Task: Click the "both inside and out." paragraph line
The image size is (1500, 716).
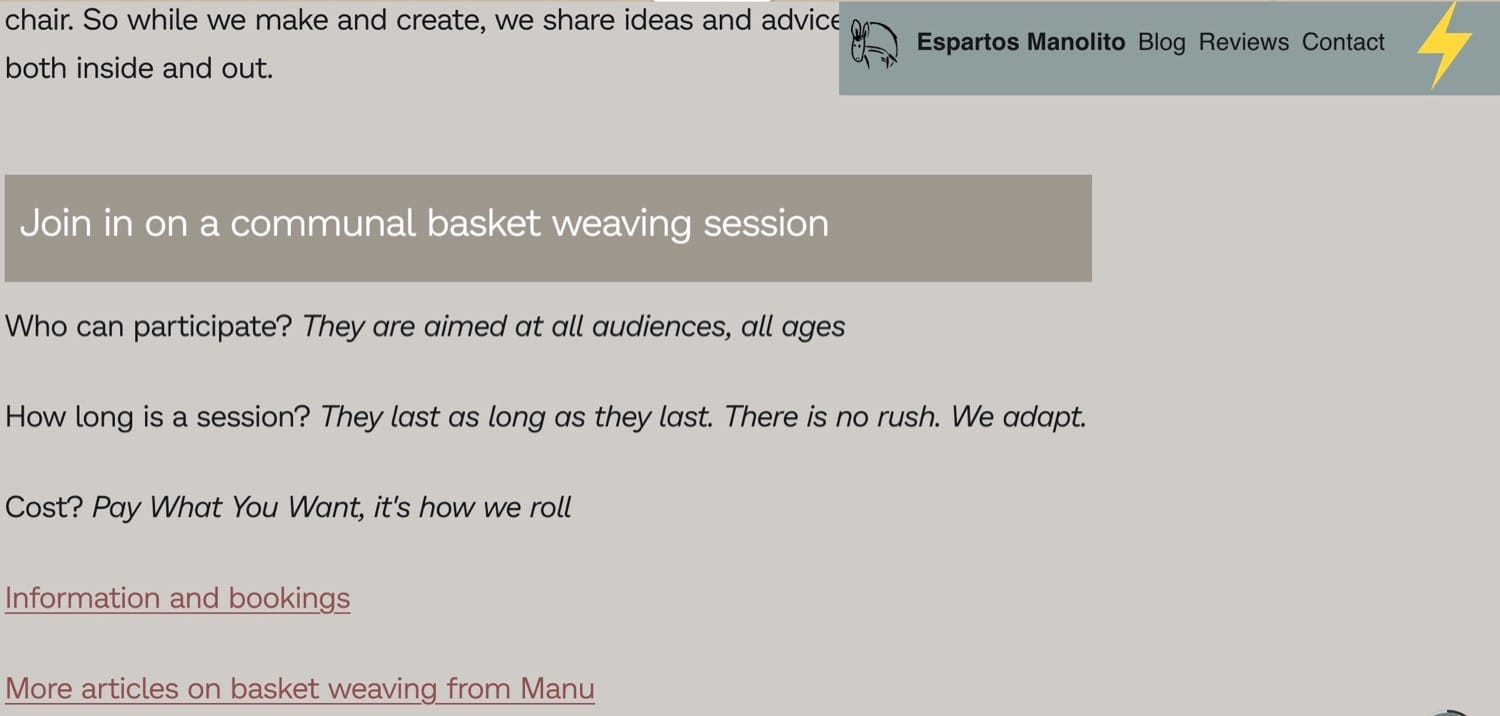Action: 139,68
